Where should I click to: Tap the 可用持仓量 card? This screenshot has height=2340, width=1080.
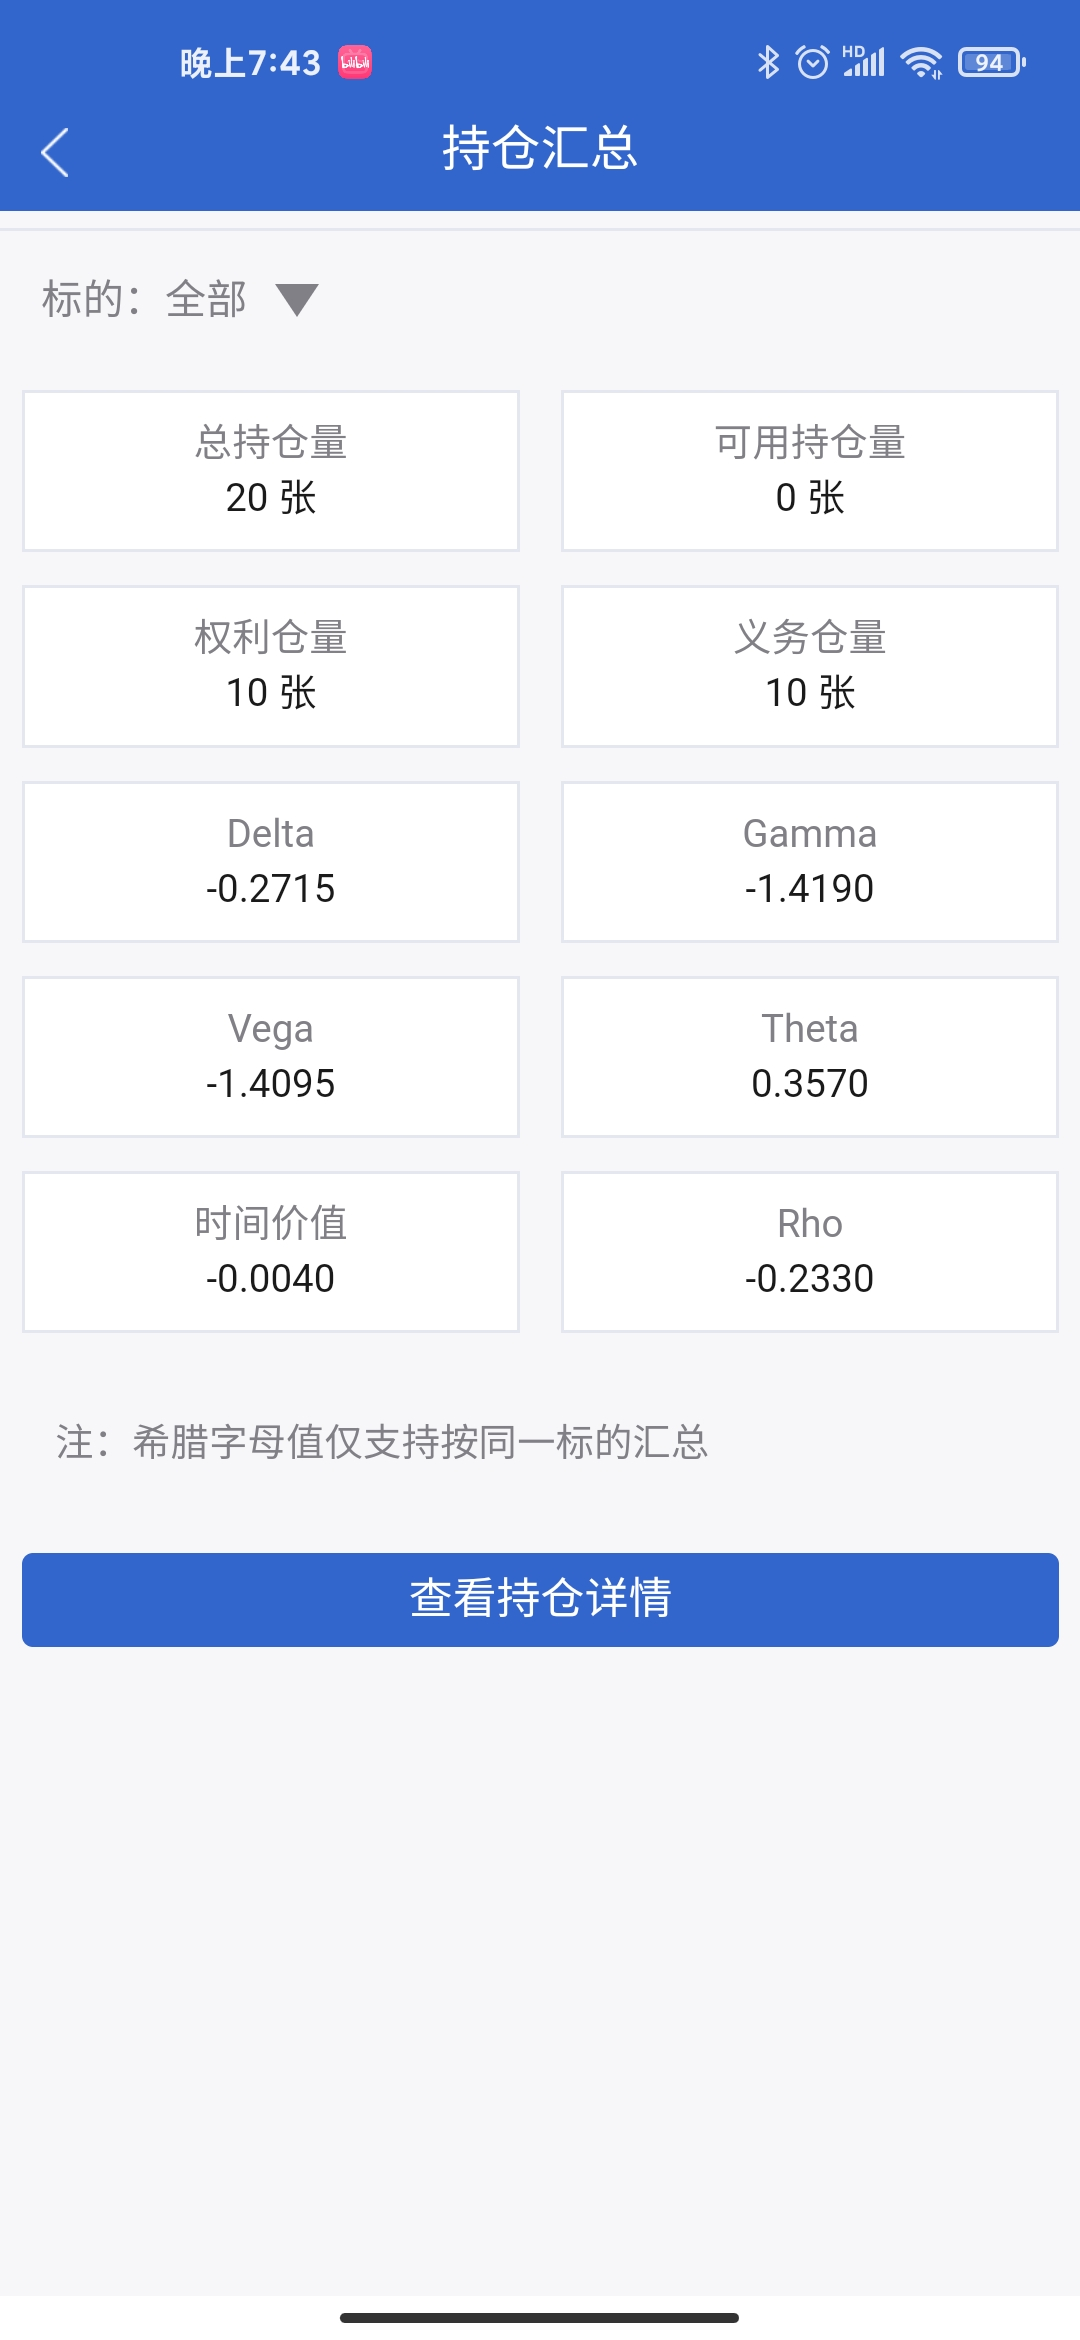pos(810,471)
